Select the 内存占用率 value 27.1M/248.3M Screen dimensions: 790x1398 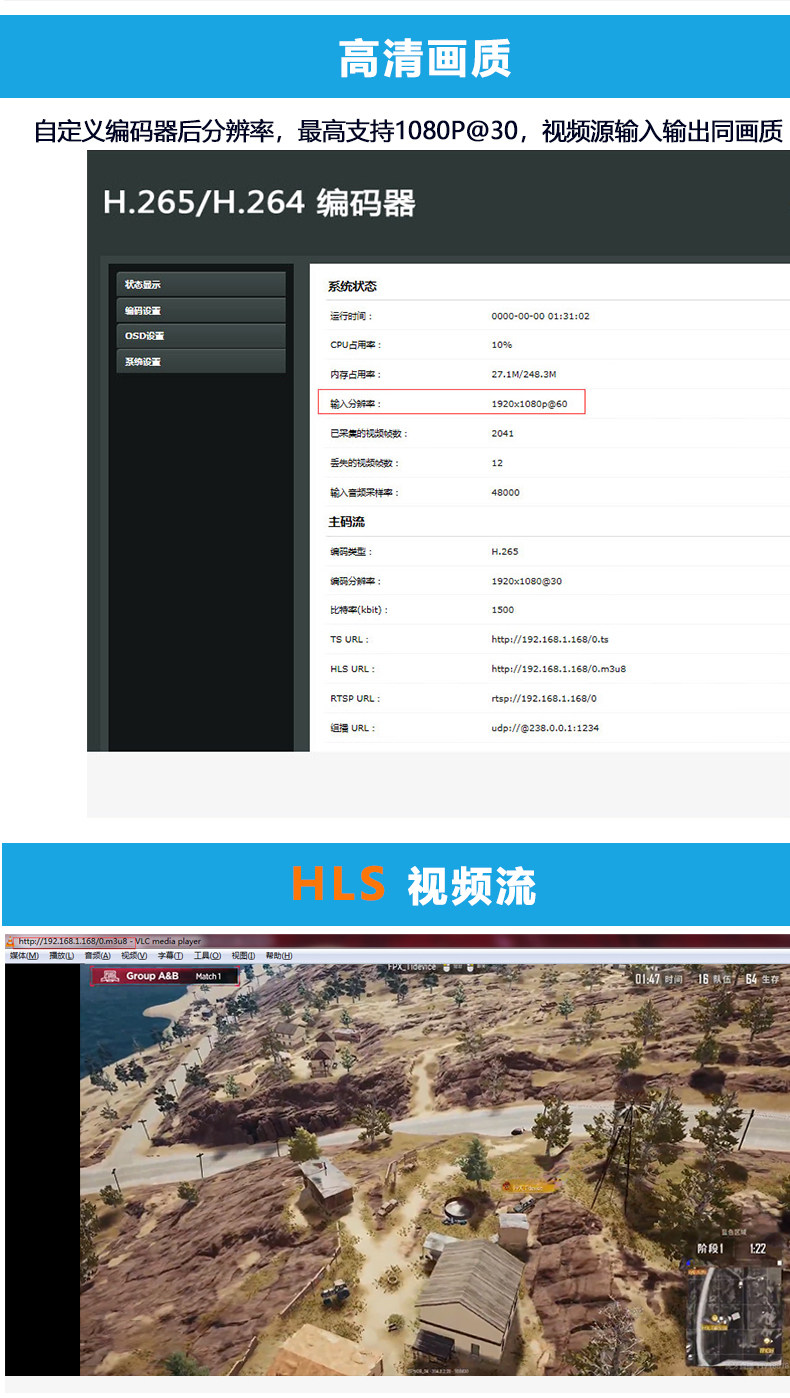524,374
